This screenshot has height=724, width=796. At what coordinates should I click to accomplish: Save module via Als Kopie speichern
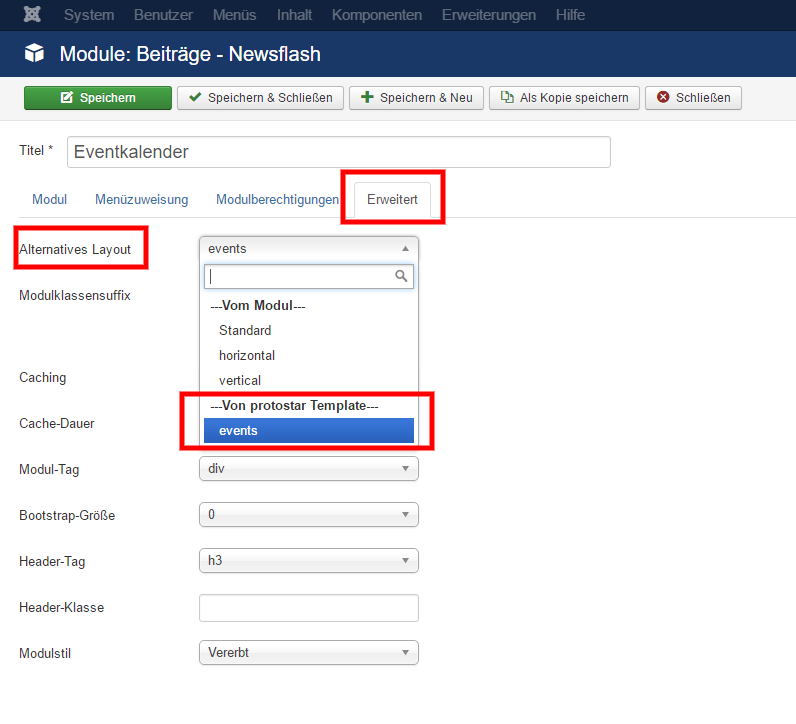(564, 98)
